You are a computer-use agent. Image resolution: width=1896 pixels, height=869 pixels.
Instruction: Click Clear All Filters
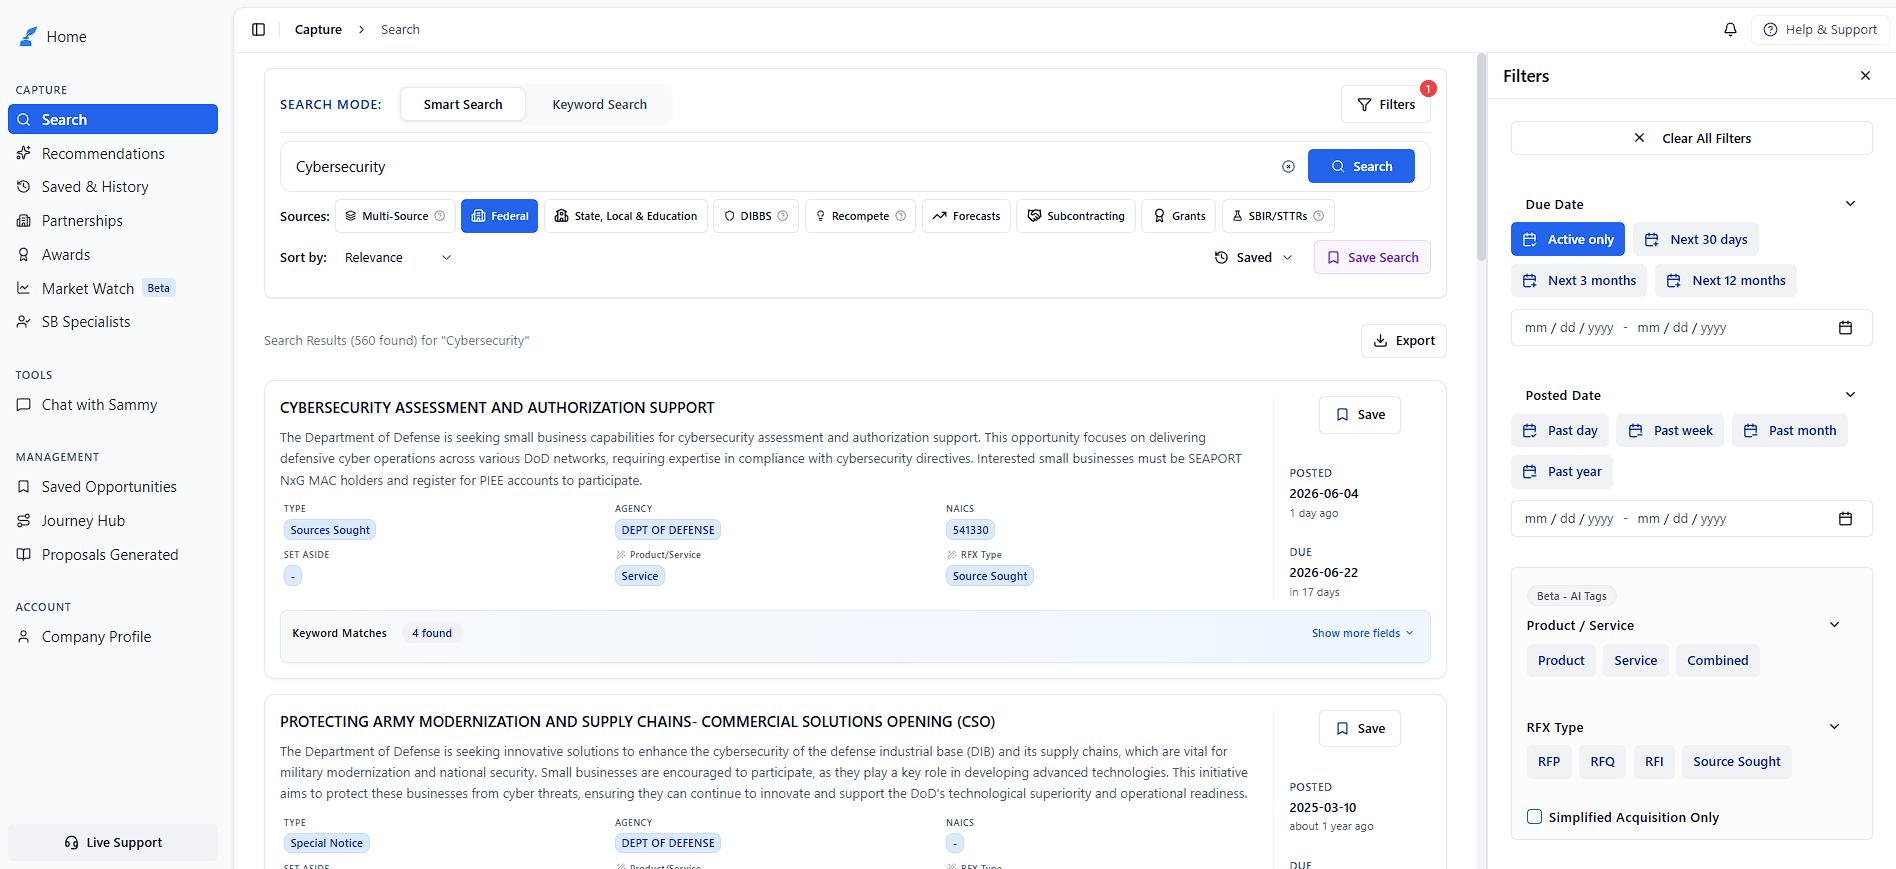[1692, 138]
